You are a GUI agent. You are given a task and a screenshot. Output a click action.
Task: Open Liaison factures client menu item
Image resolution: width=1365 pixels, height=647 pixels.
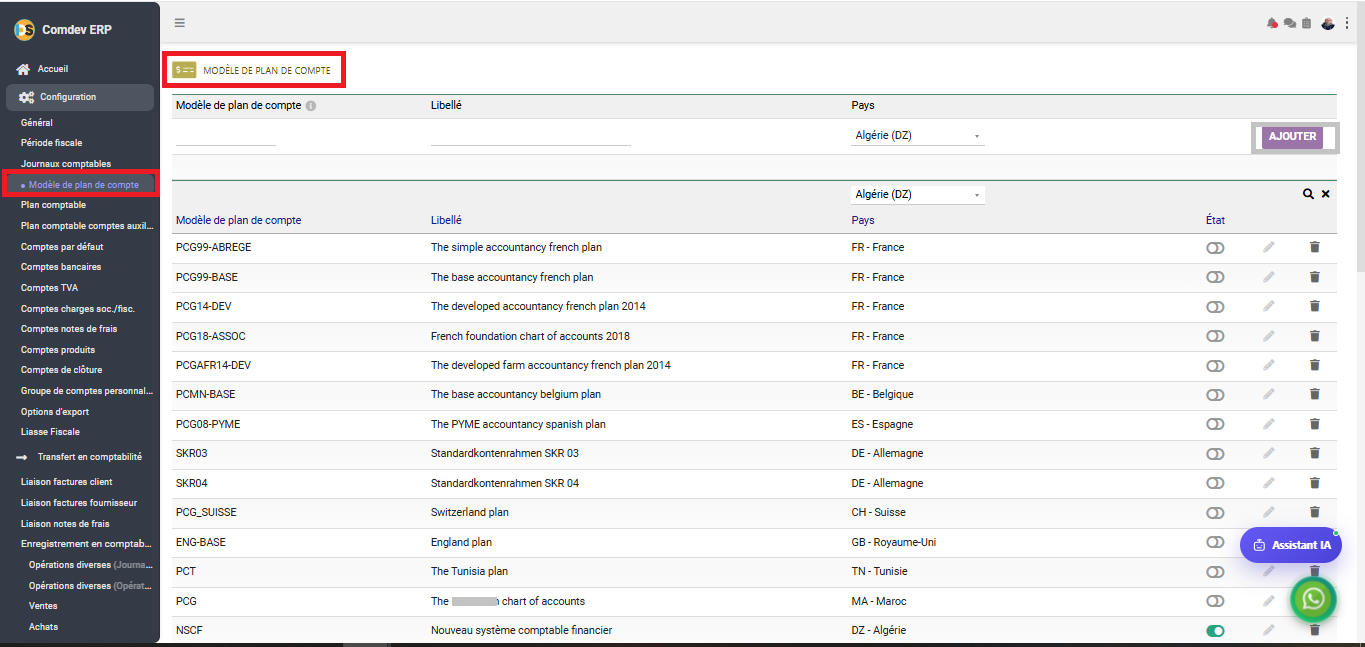click(x=67, y=482)
